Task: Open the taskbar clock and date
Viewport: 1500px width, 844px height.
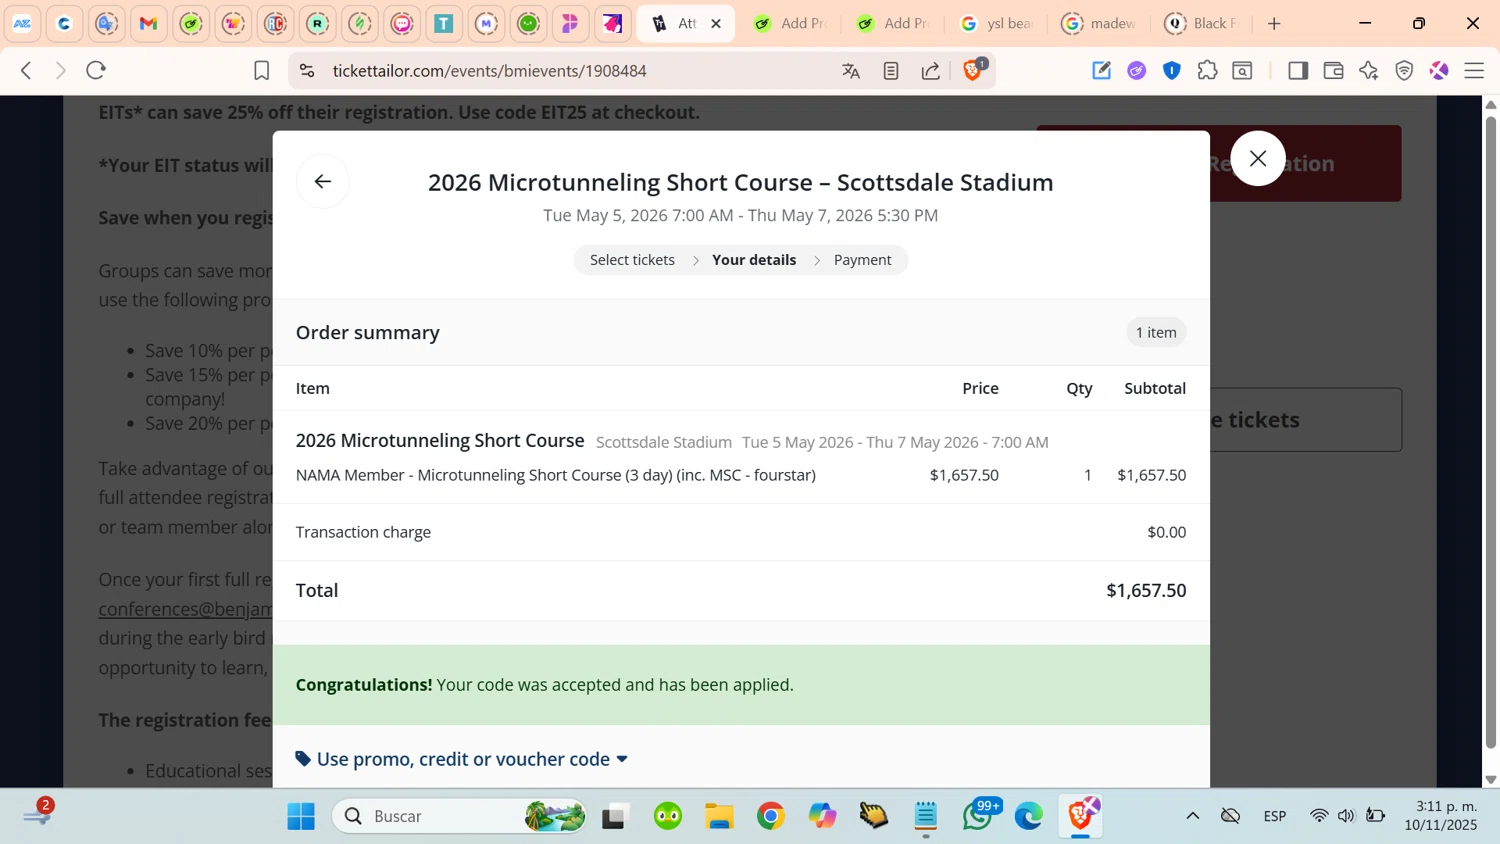Action: [1441, 816]
